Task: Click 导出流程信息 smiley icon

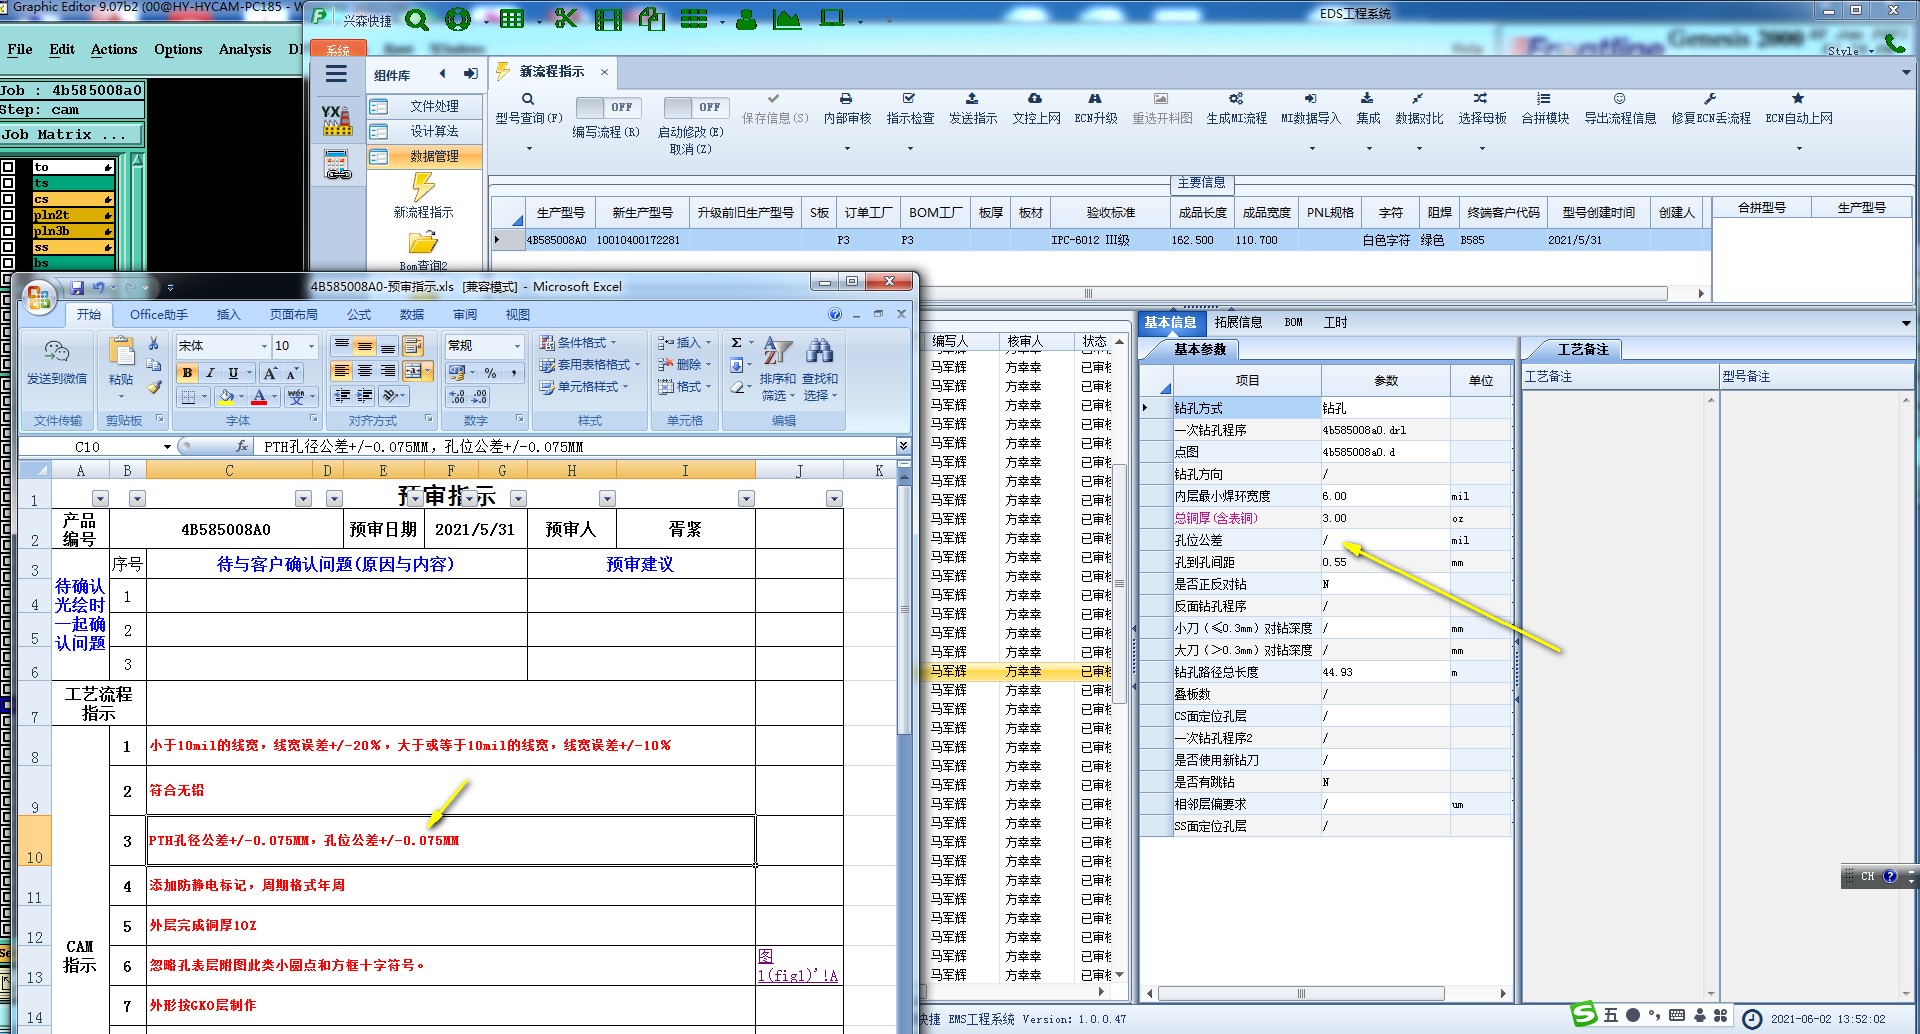Action: tap(1619, 99)
